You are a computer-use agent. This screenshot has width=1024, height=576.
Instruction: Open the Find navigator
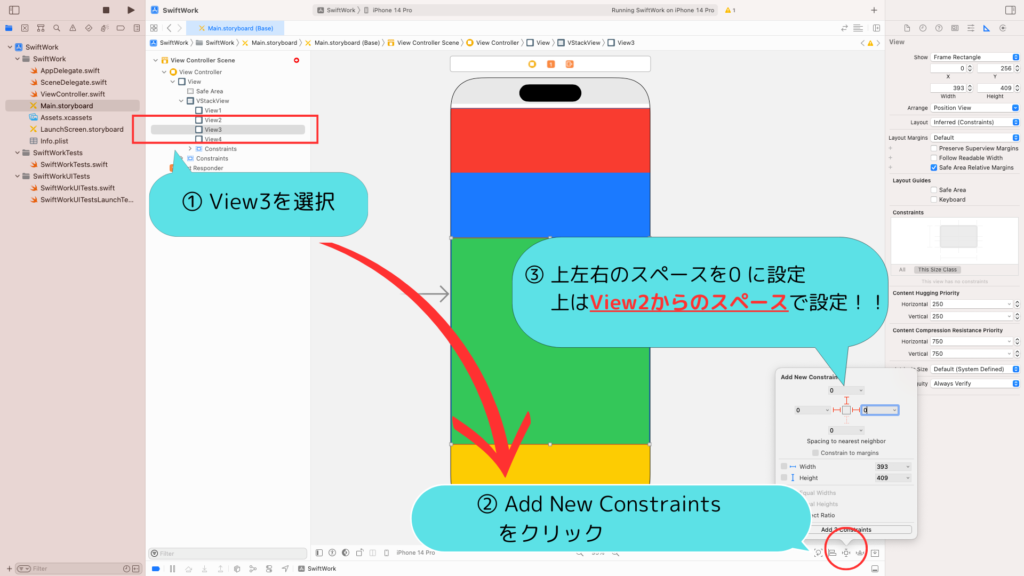pyautogui.click(x=57, y=28)
